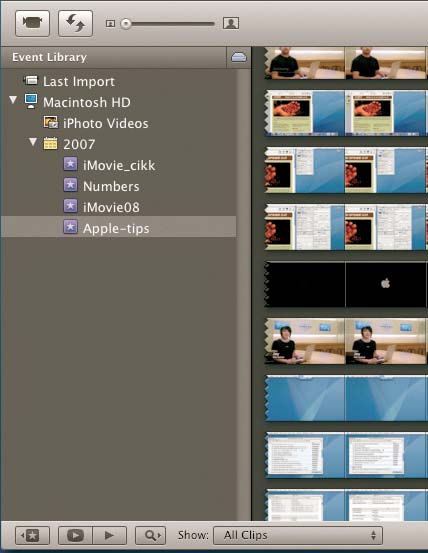Select Last Import in Event Library
Viewport: 428px width, 553px height.
[x=79, y=81]
